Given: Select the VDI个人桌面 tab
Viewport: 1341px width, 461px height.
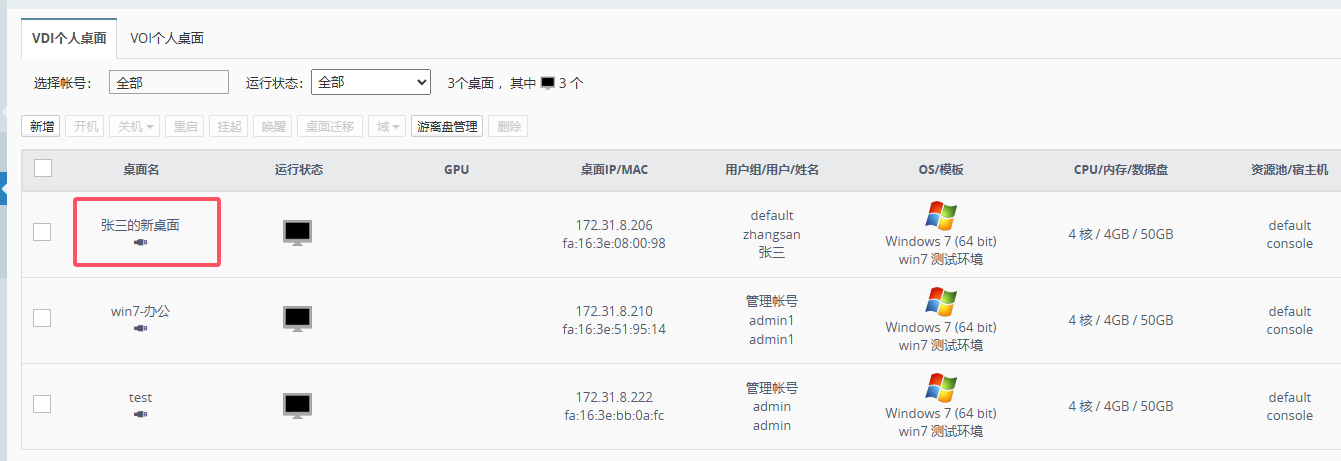Looking at the screenshot, I should [69, 38].
